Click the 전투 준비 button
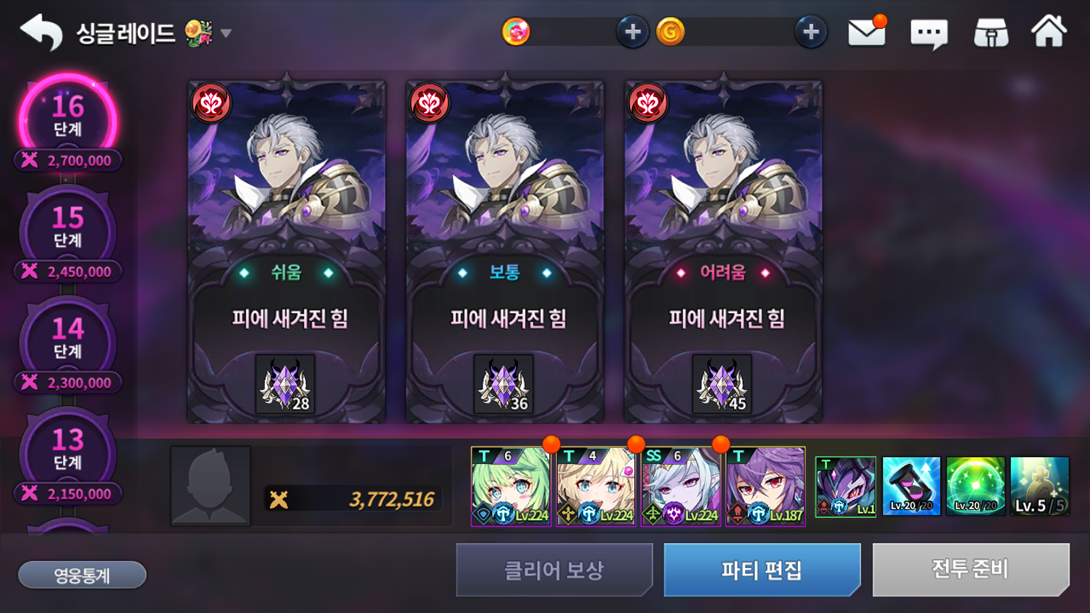The width and height of the screenshot is (1090, 613). 970,570
